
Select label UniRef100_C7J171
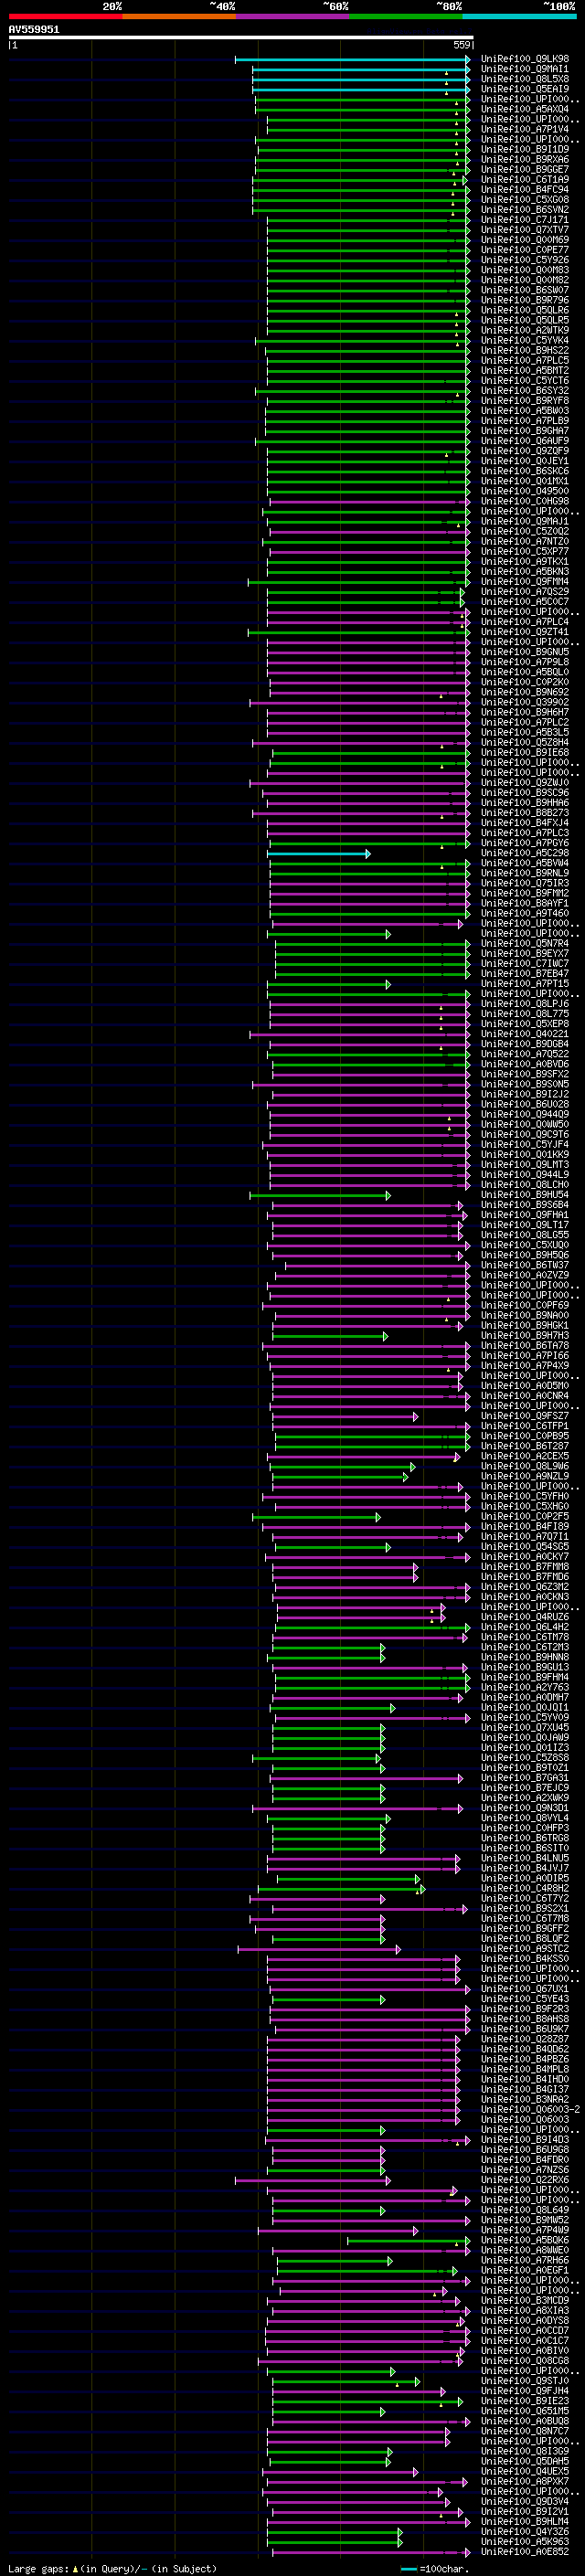click(524, 220)
